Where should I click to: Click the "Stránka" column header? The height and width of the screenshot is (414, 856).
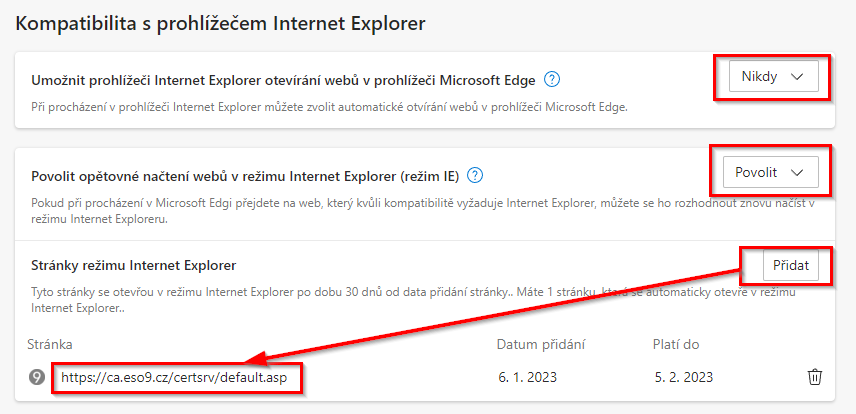pyautogui.click(x=50, y=345)
